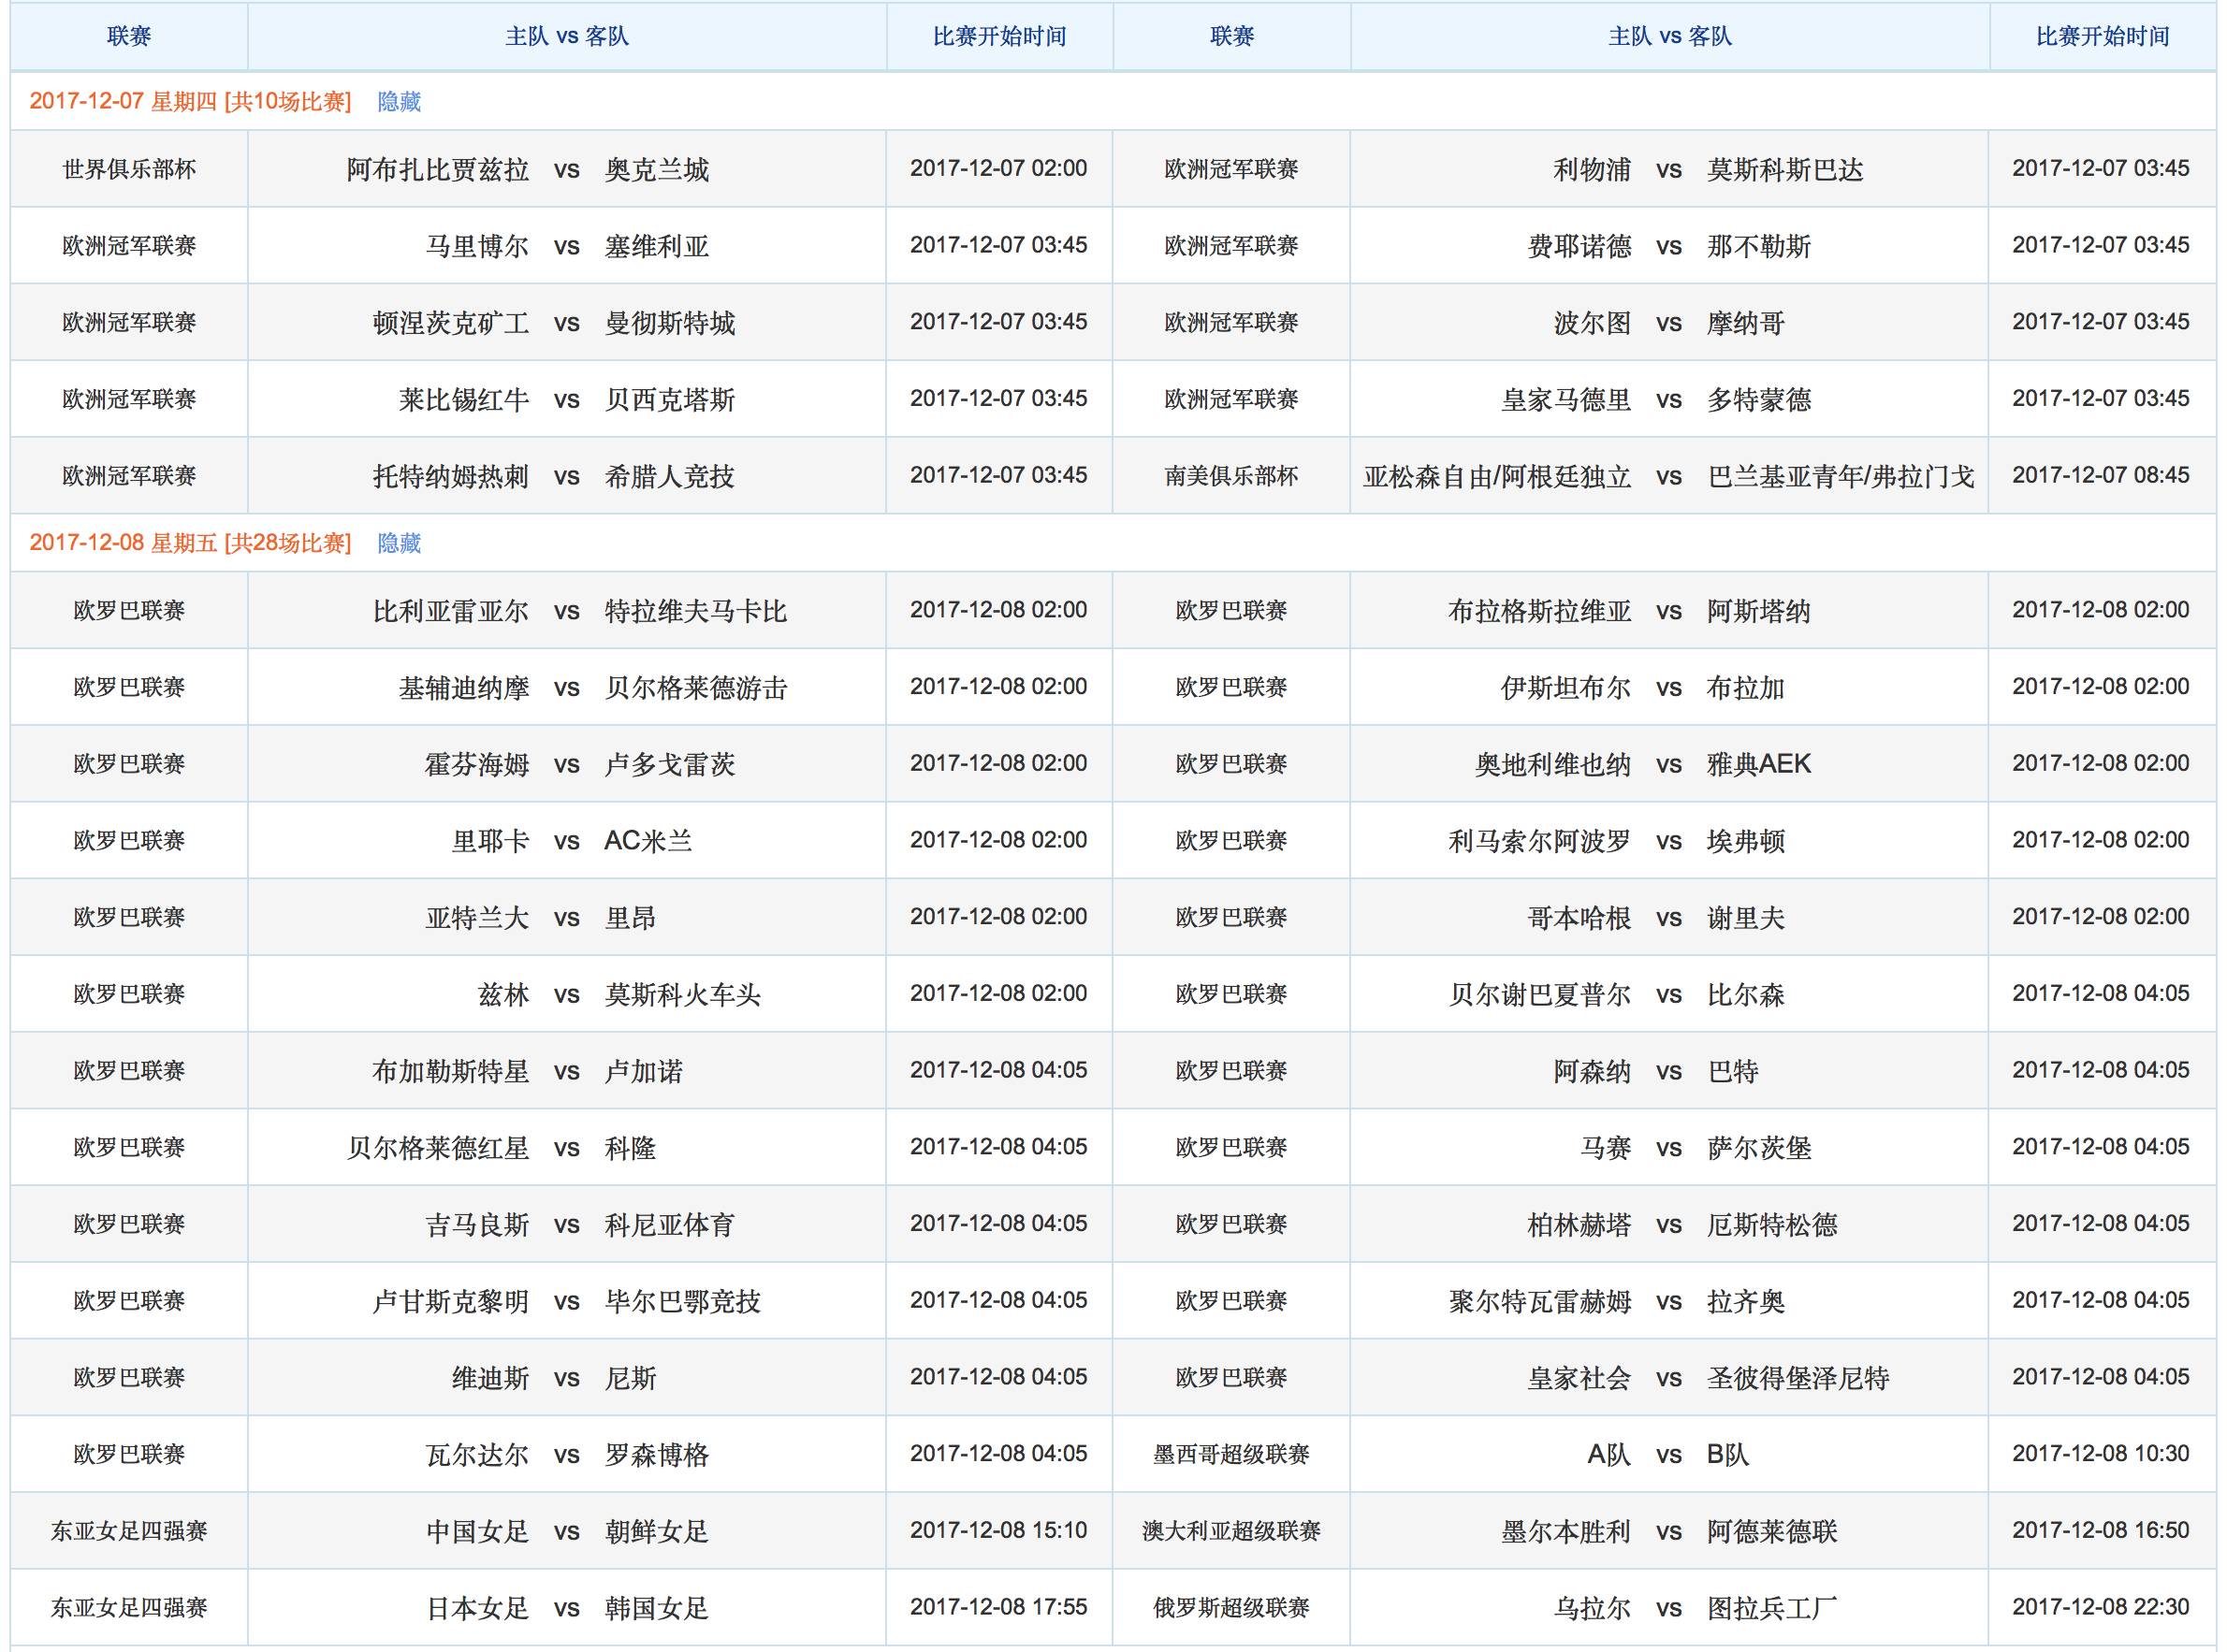
Task: Click the 南美俱乐部杯 league cell
Action: (1231, 476)
